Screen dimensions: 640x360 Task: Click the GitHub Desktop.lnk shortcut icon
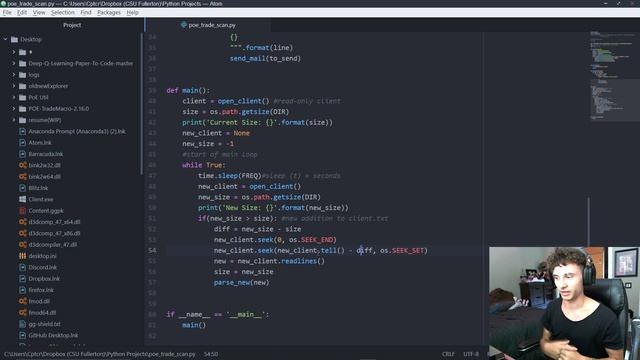[x=22, y=335]
